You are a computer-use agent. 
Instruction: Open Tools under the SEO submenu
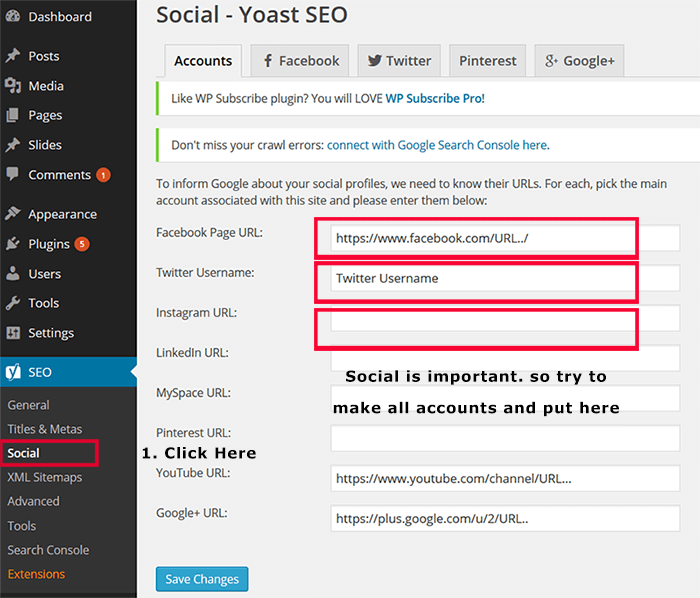point(21,526)
